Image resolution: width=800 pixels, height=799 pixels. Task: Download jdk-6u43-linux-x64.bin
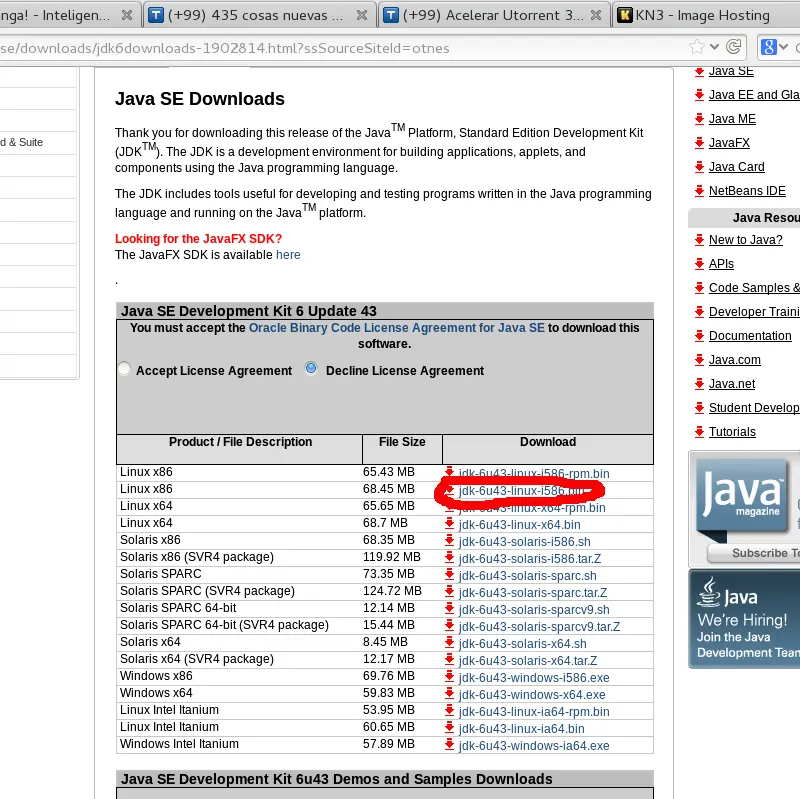click(519, 525)
